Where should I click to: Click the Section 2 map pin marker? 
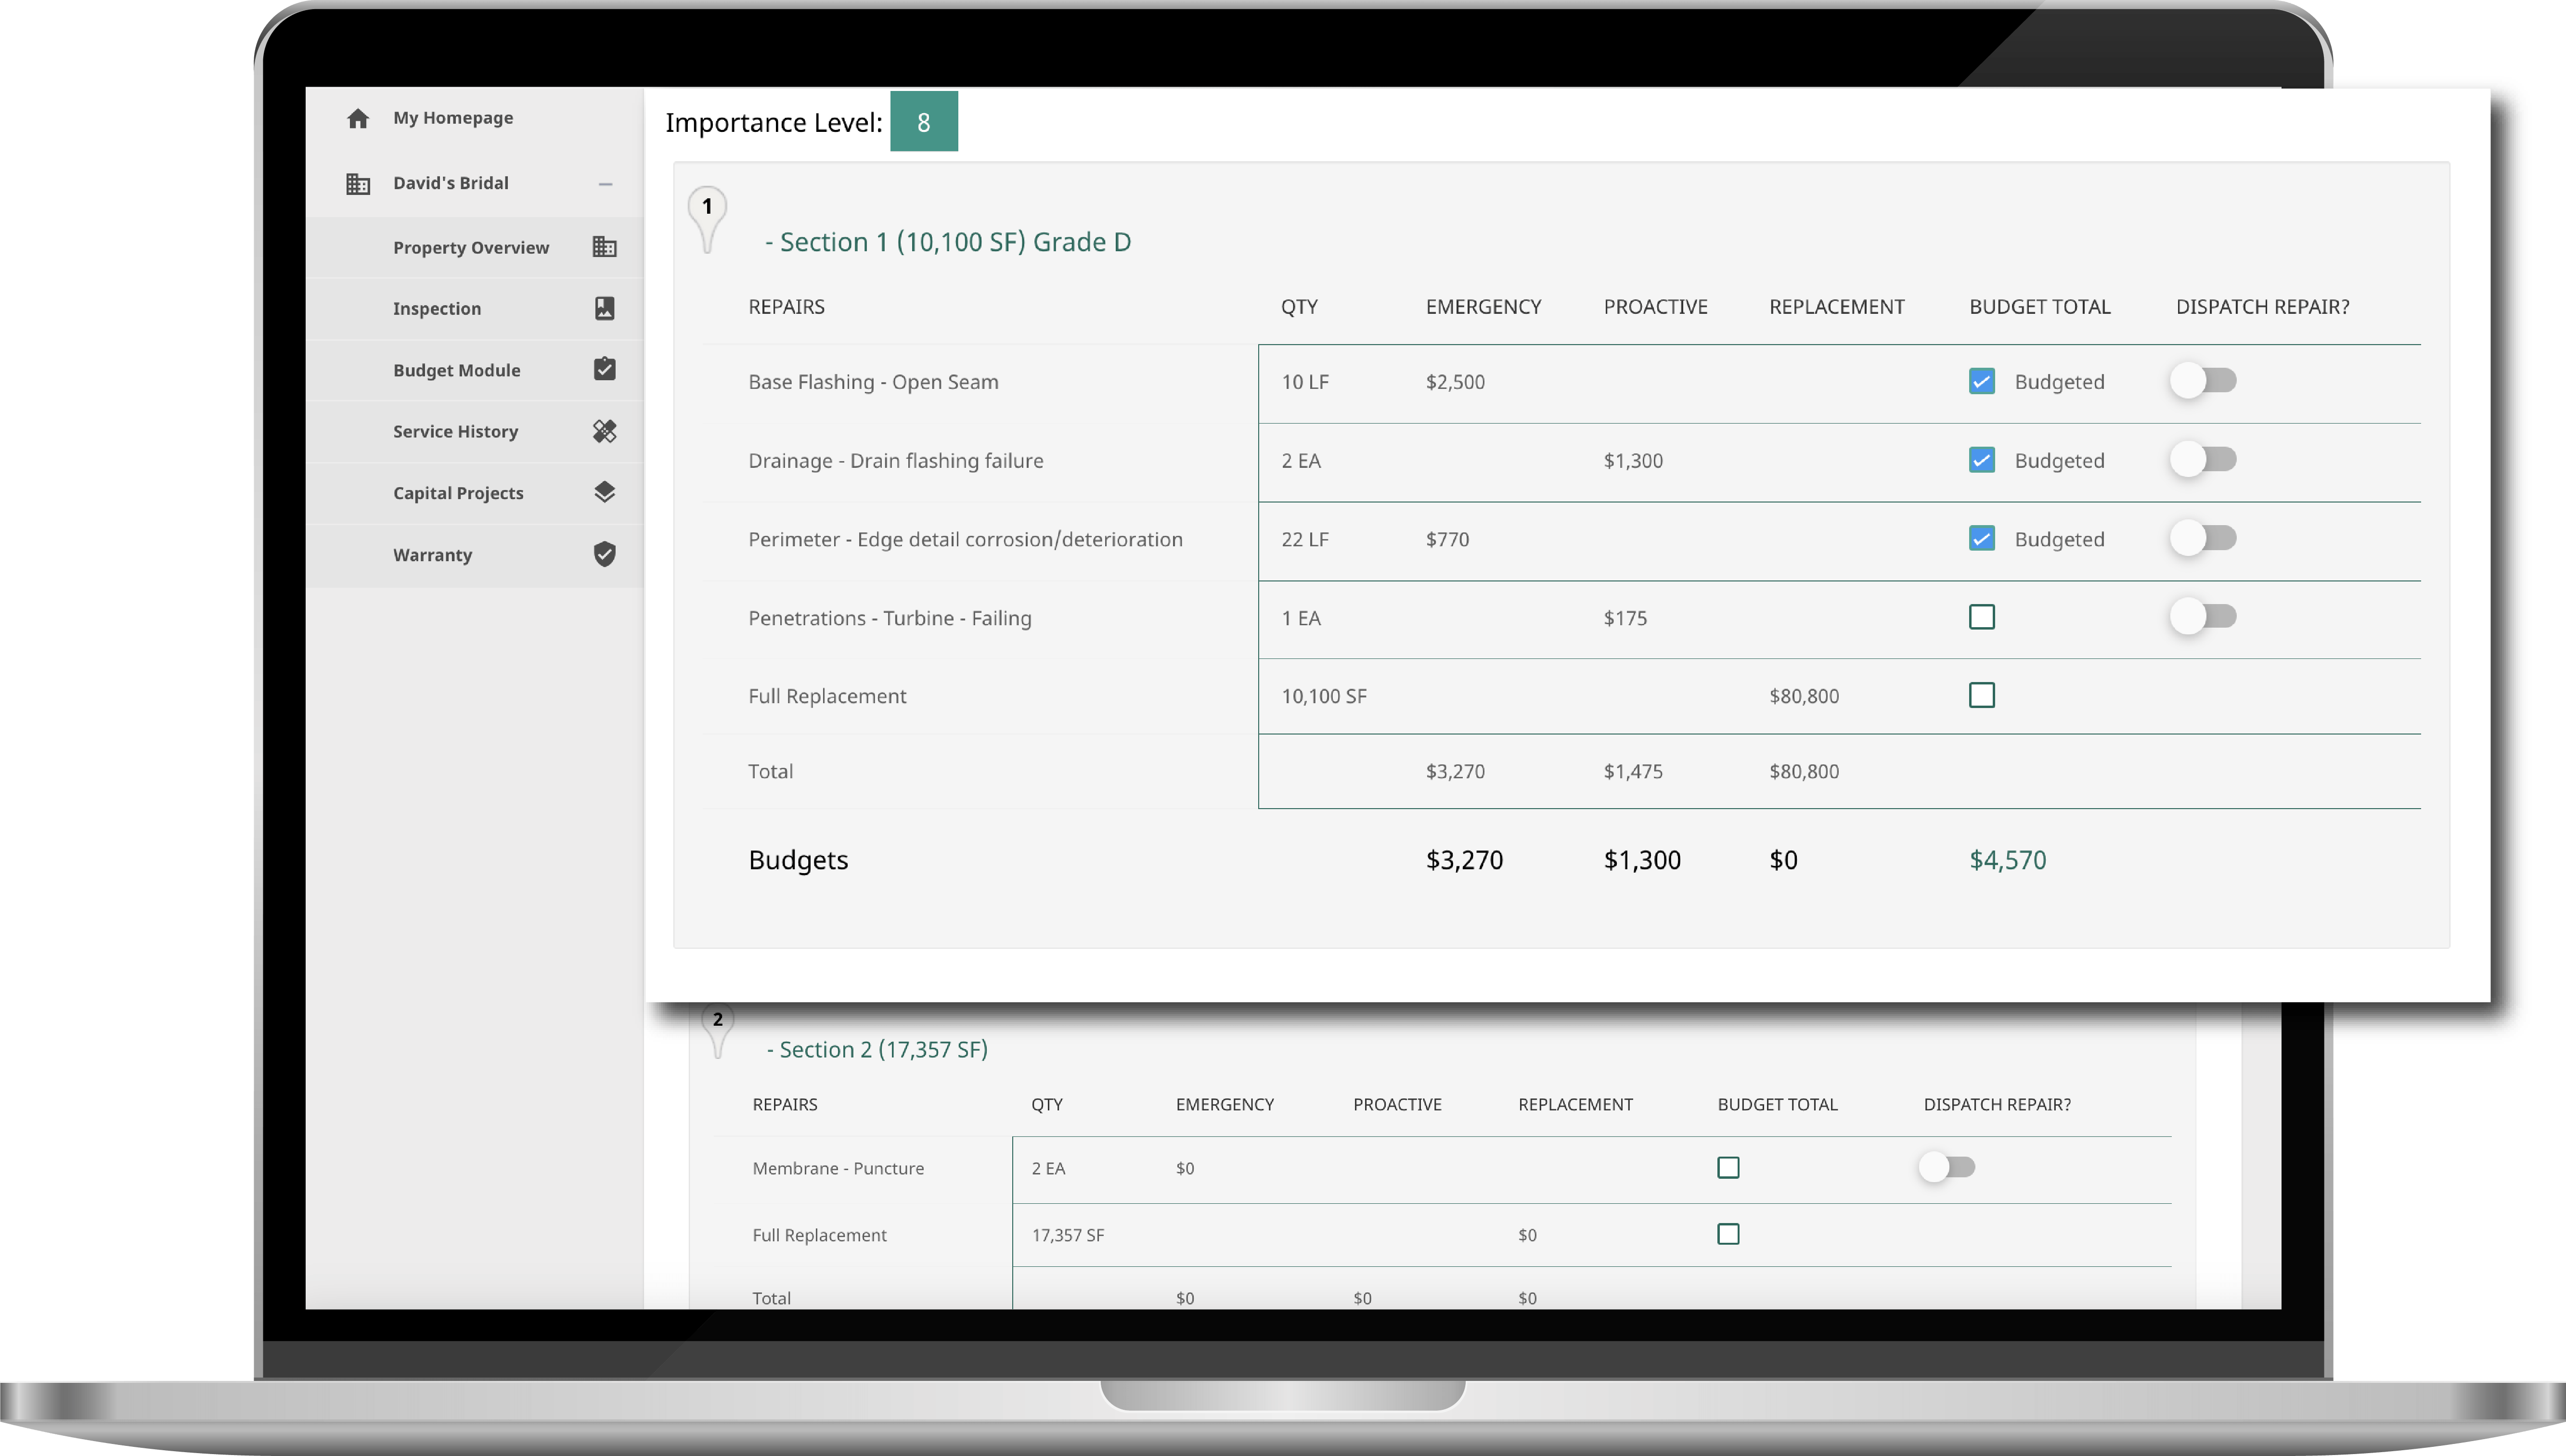[x=717, y=1030]
